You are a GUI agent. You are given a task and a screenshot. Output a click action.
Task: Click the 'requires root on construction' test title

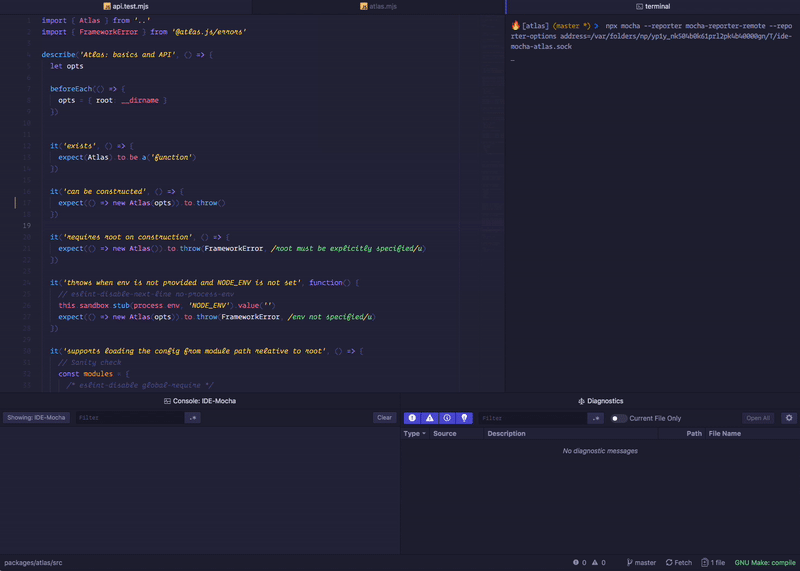click(x=128, y=237)
